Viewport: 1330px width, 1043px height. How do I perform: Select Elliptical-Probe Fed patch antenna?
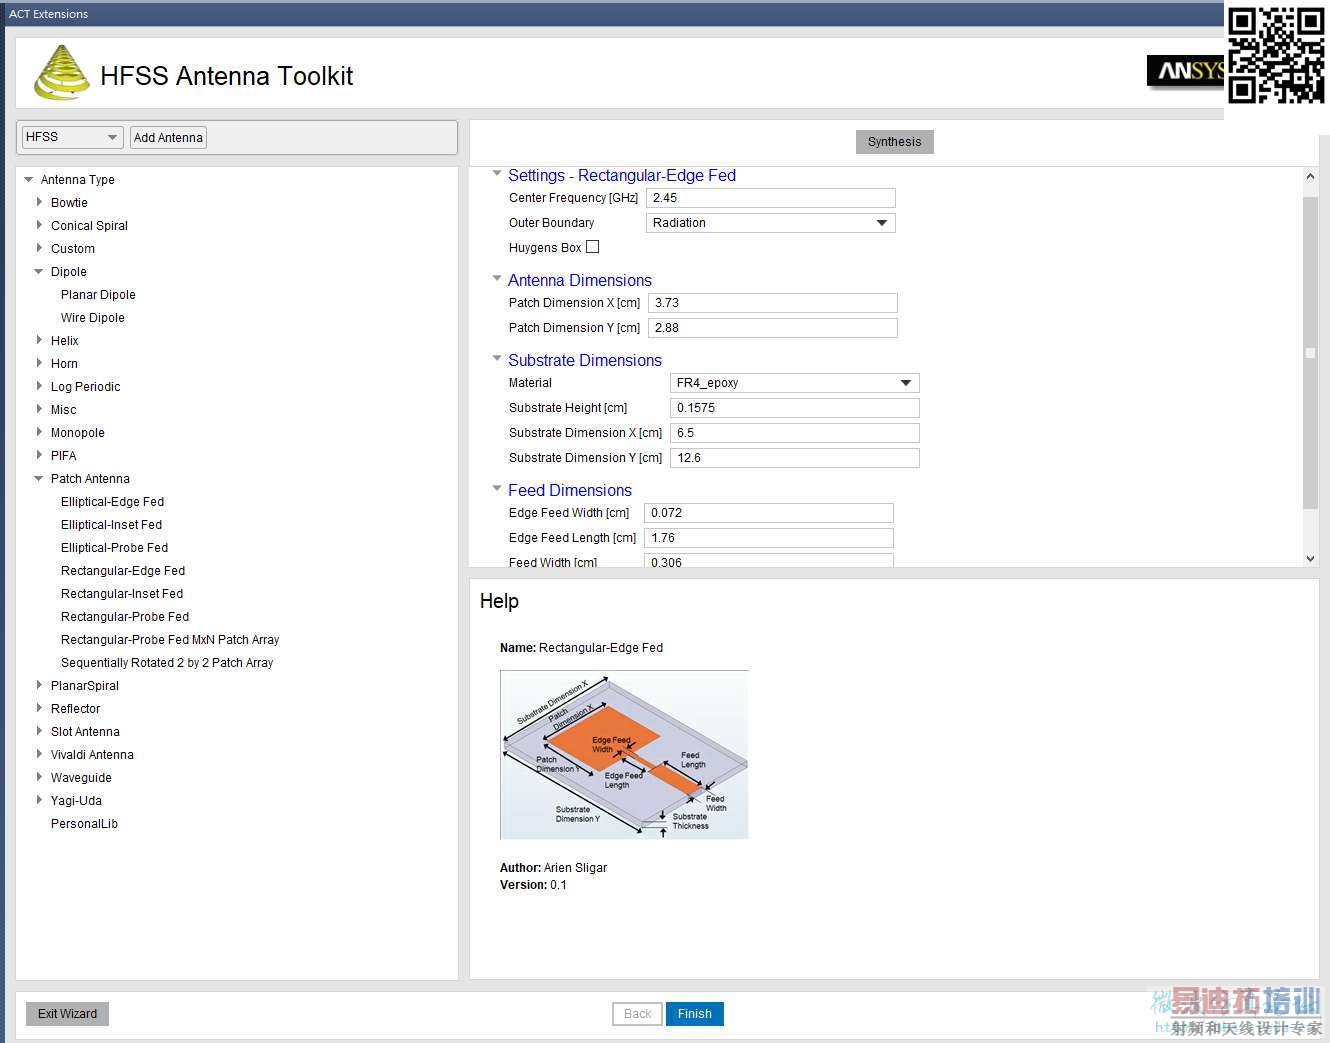[x=114, y=548]
